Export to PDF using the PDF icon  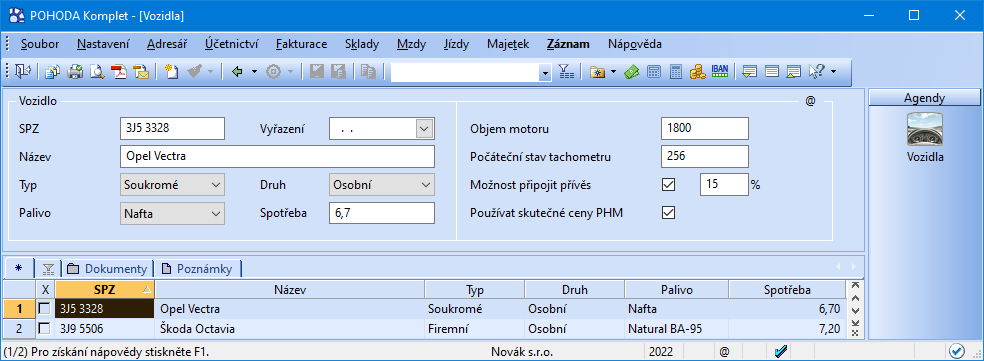(x=119, y=72)
